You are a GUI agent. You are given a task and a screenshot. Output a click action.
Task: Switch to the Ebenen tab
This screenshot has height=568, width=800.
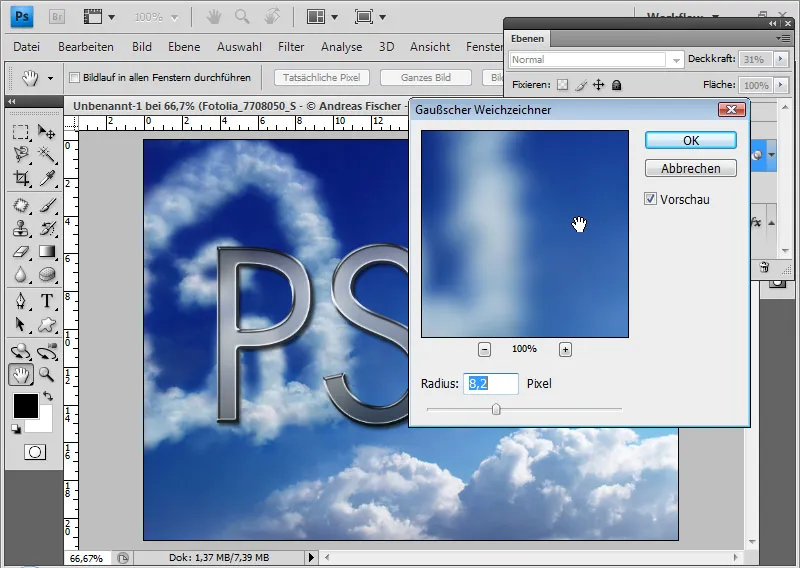527,39
